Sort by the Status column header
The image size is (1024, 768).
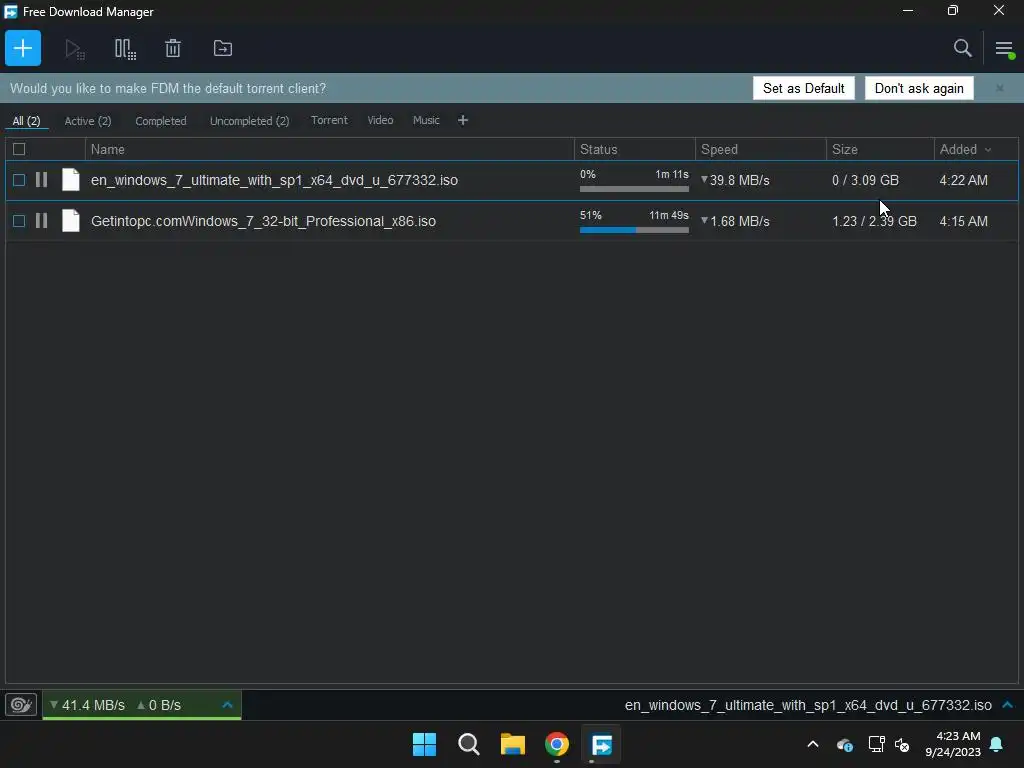tap(635, 150)
